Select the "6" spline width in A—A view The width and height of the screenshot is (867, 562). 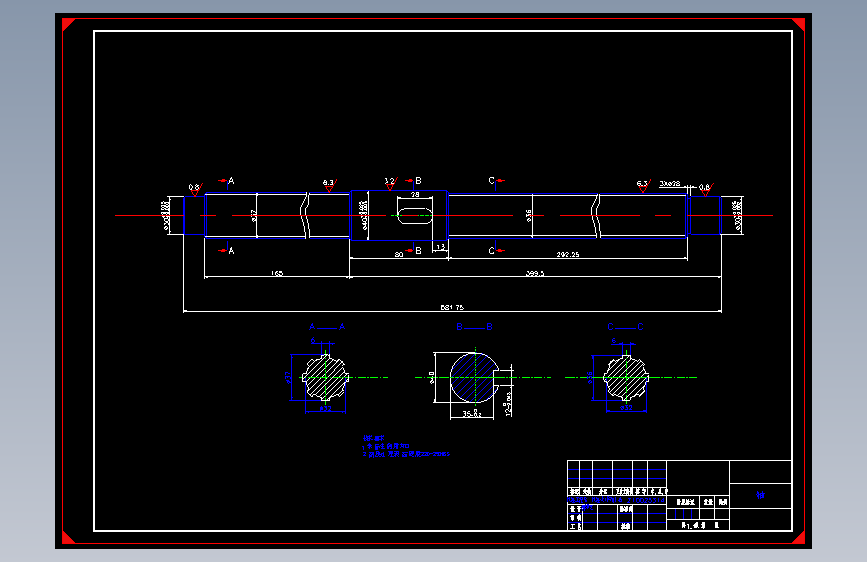(x=313, y=341)
